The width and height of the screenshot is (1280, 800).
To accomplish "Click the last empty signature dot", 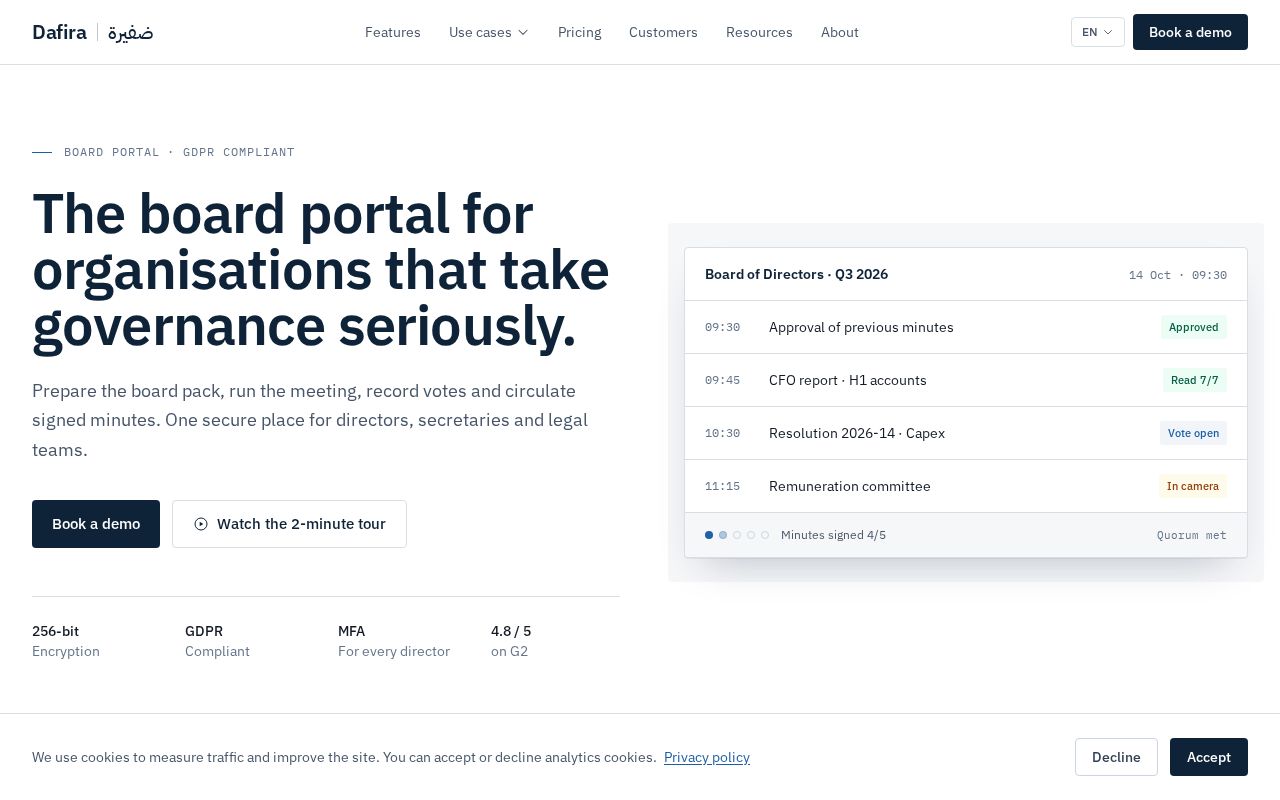I will coord(765,535).
